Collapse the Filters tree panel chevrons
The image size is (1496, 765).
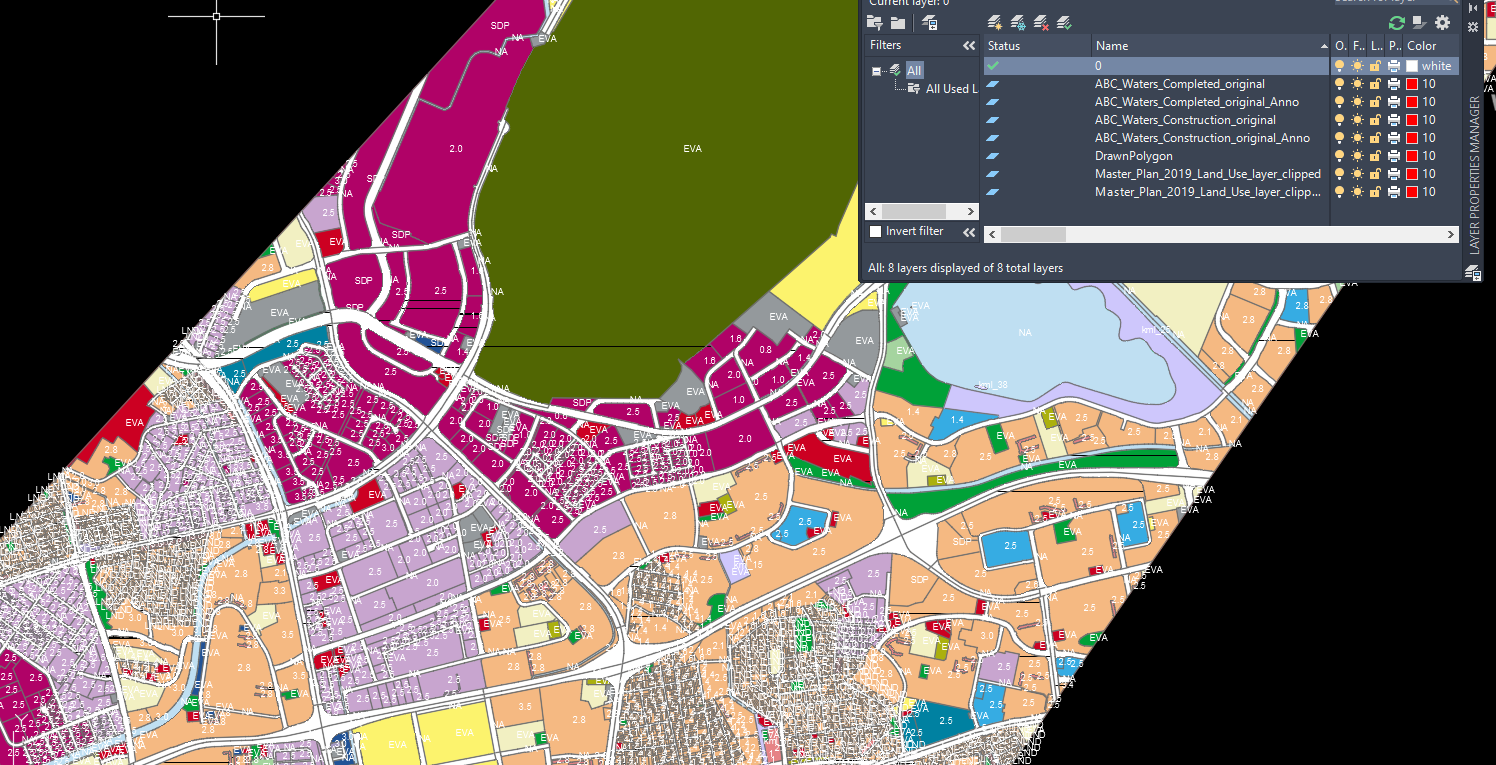click(x=968, y=46)
